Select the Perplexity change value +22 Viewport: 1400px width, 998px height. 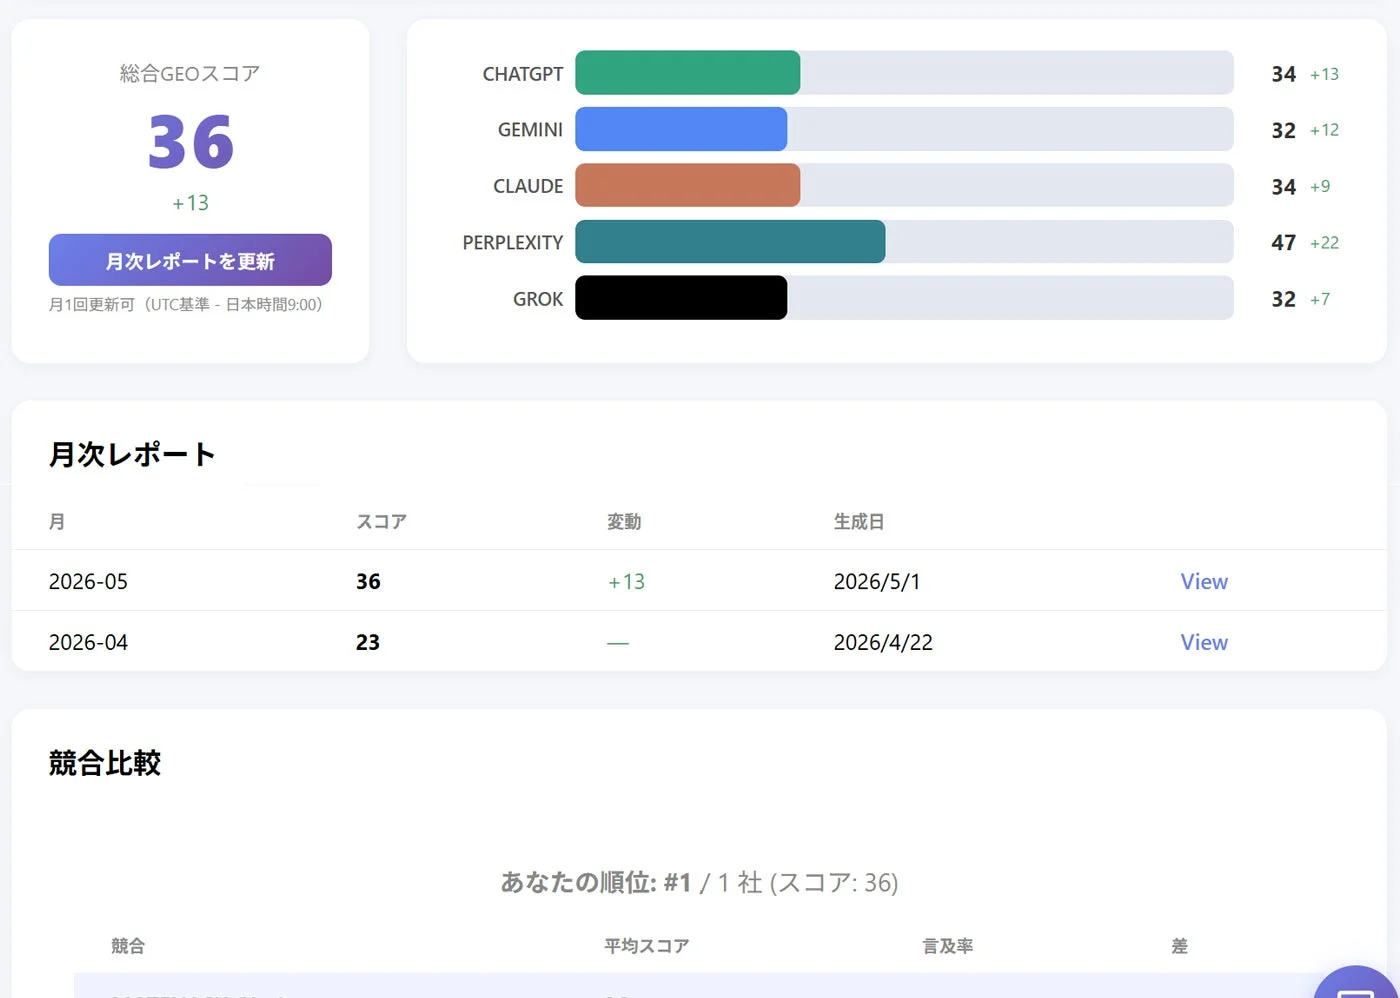[1324, 242]
